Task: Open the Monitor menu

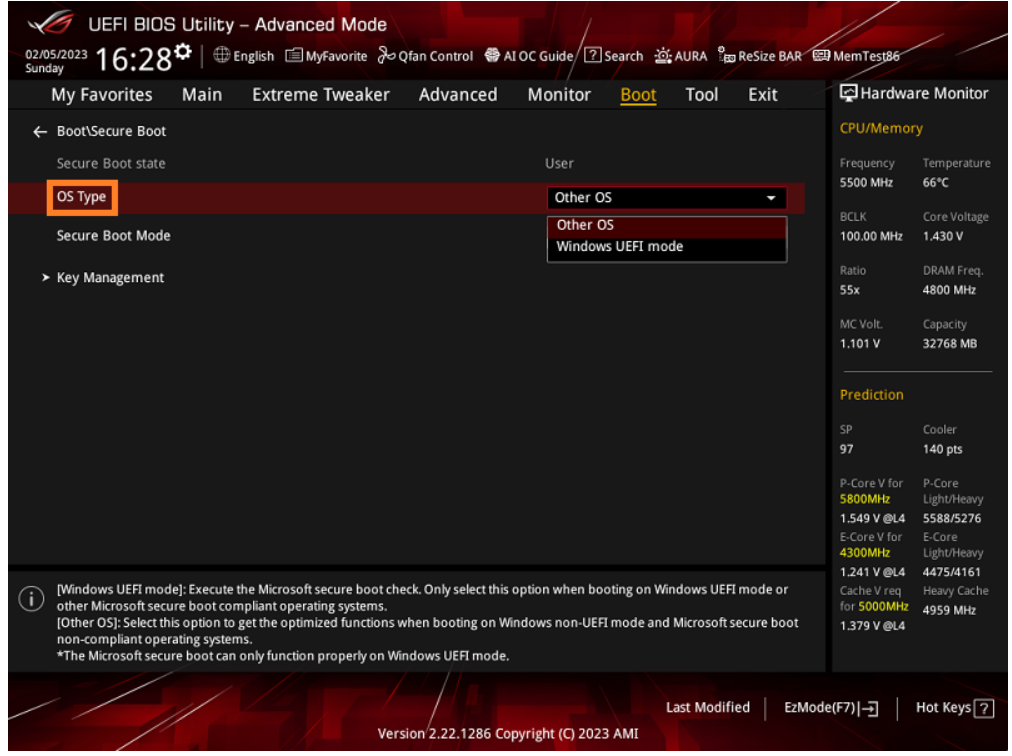Action: [558, 94]
